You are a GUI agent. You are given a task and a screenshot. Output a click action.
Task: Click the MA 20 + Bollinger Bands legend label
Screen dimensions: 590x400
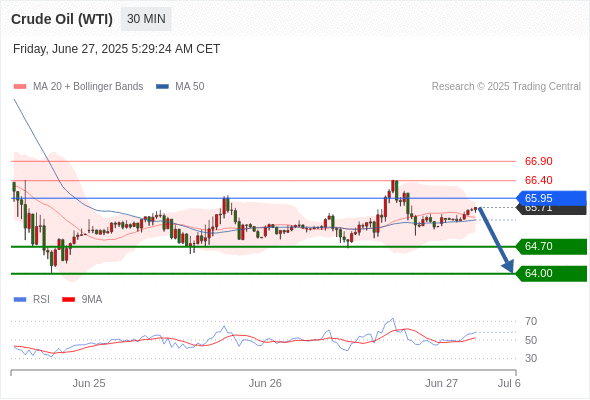pyautogui.click(x=88, y=87)
